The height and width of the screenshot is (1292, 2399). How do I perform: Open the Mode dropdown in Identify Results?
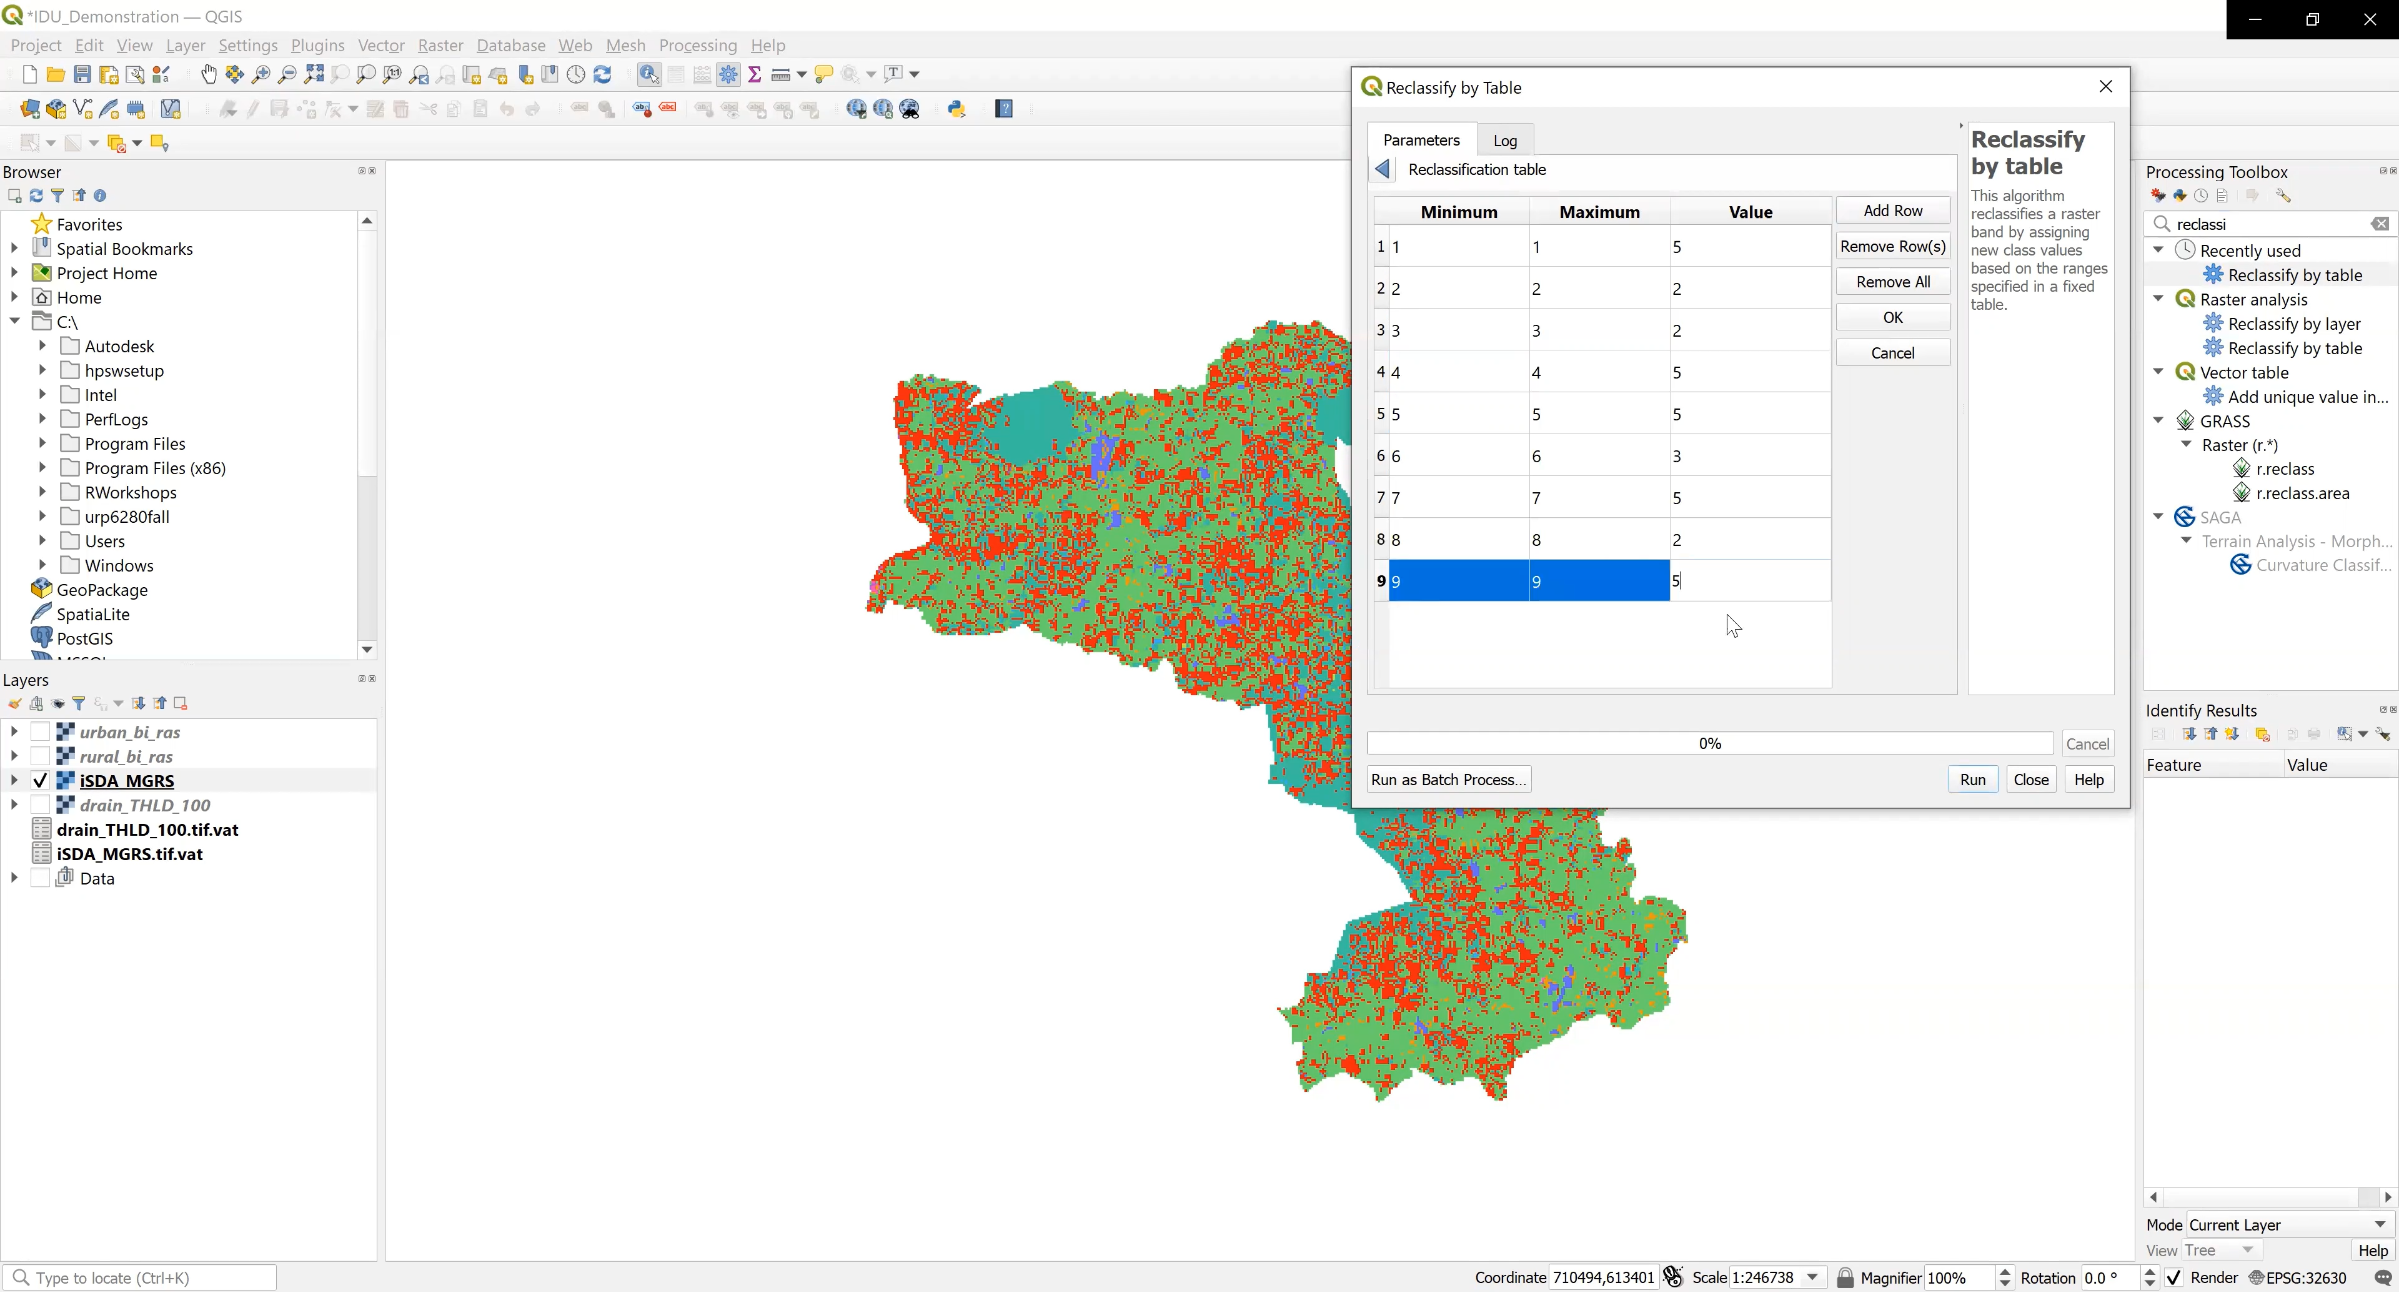pyautogui.click(x=2290, y=1224)
